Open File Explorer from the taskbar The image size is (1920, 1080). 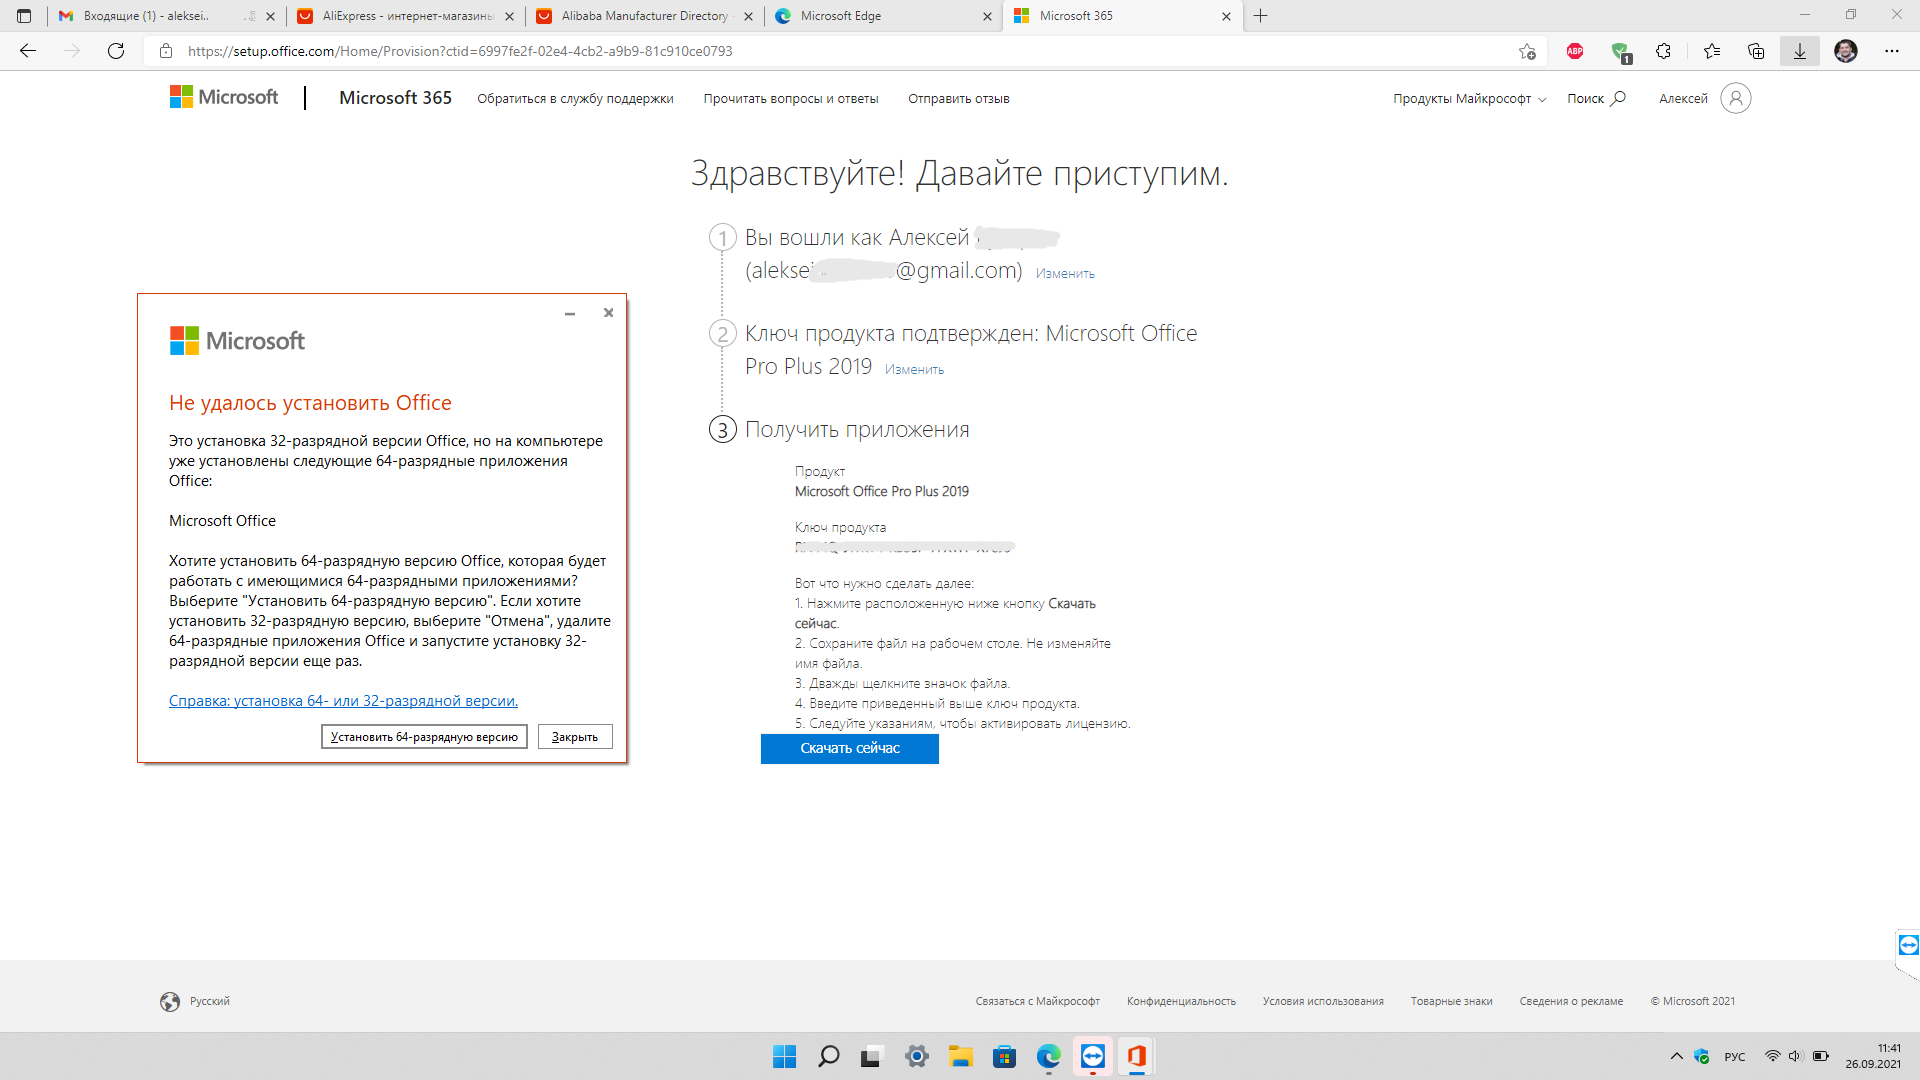tap(961, 1056)
